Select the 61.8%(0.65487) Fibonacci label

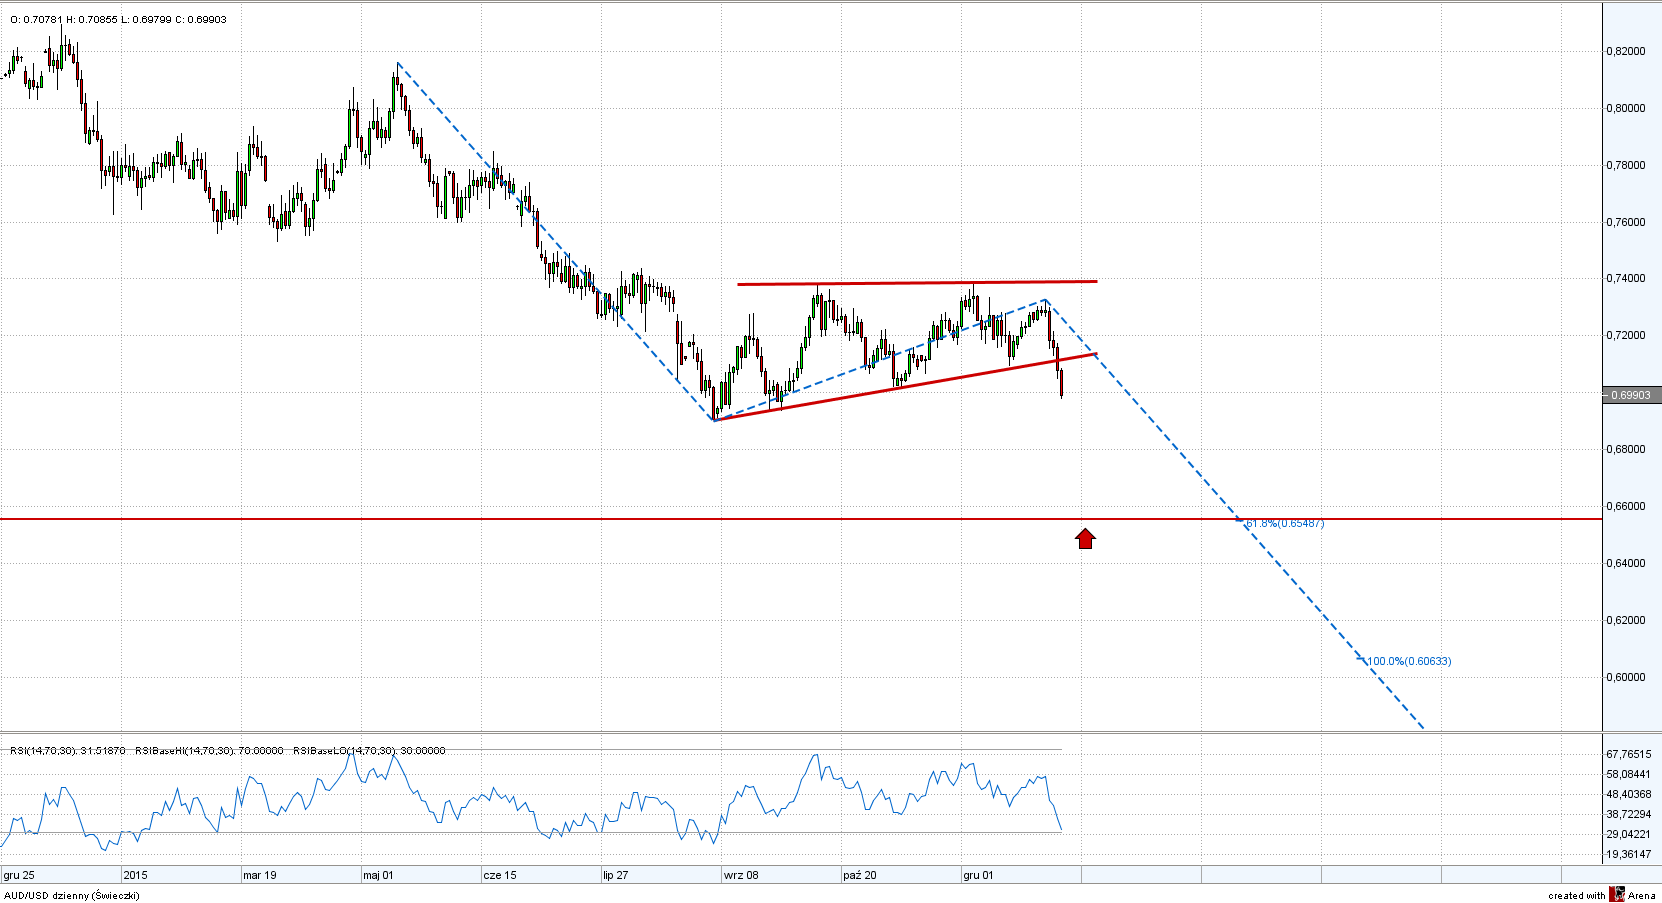(x=1284, y=523)
